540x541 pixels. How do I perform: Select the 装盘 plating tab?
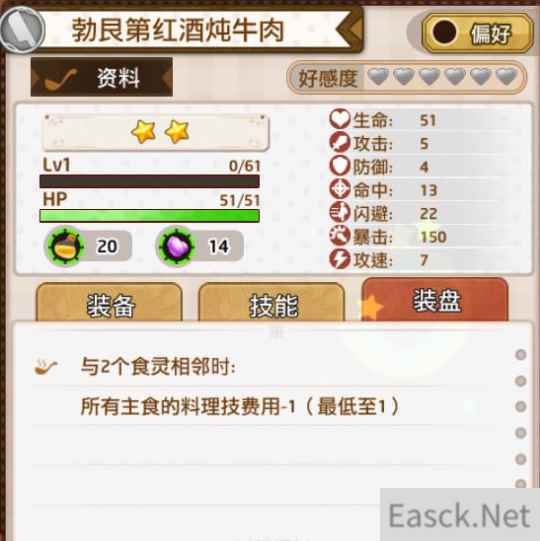(435, 300)
